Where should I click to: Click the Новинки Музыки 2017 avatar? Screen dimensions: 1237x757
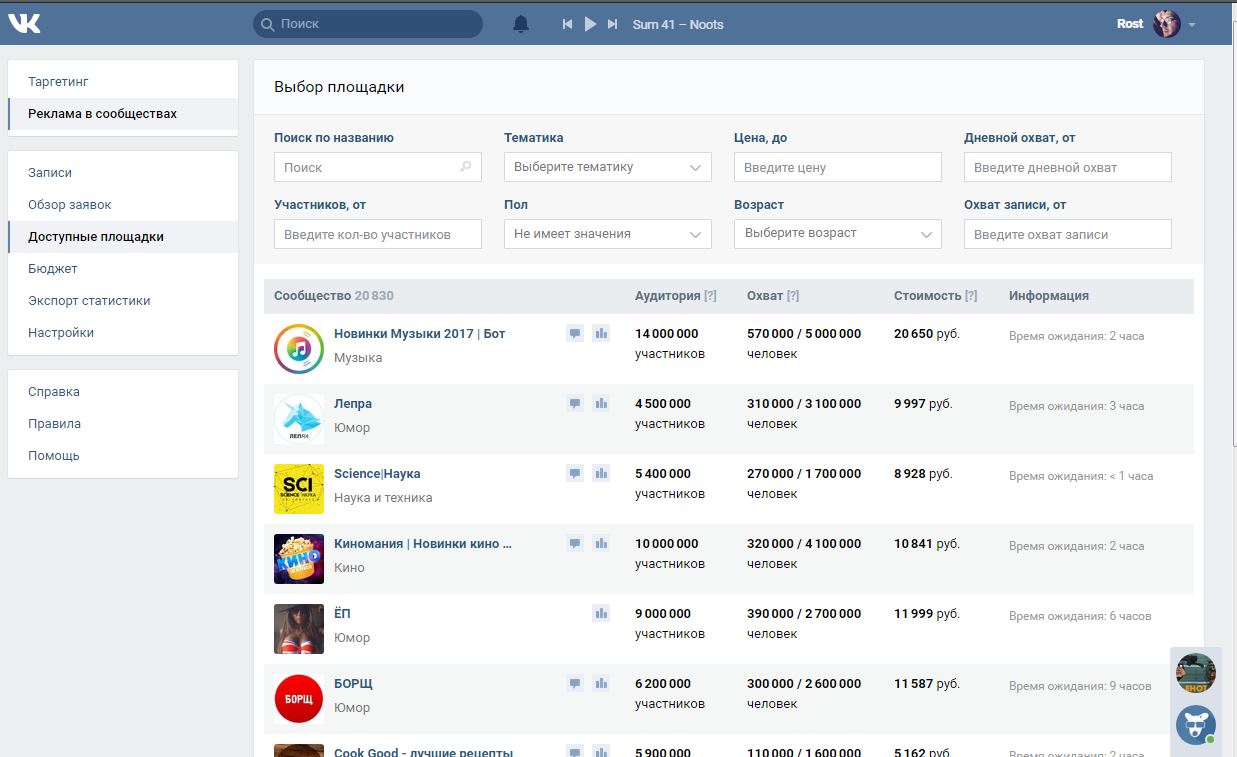click(299, 349)
